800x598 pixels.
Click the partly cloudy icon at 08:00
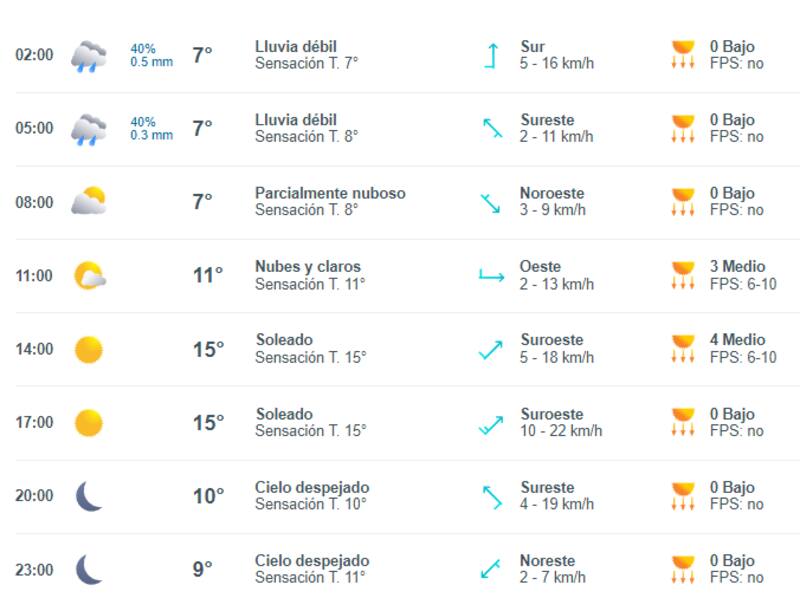pos(88,202)
